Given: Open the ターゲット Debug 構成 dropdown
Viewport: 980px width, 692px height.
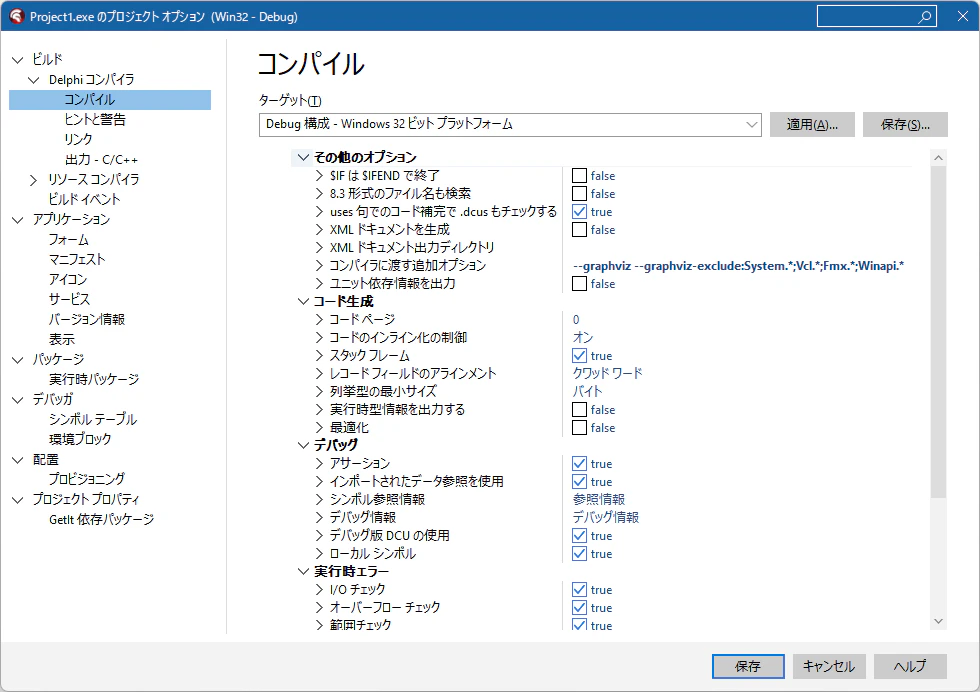Looking at the screenshot, I should (x=510, y=124).
